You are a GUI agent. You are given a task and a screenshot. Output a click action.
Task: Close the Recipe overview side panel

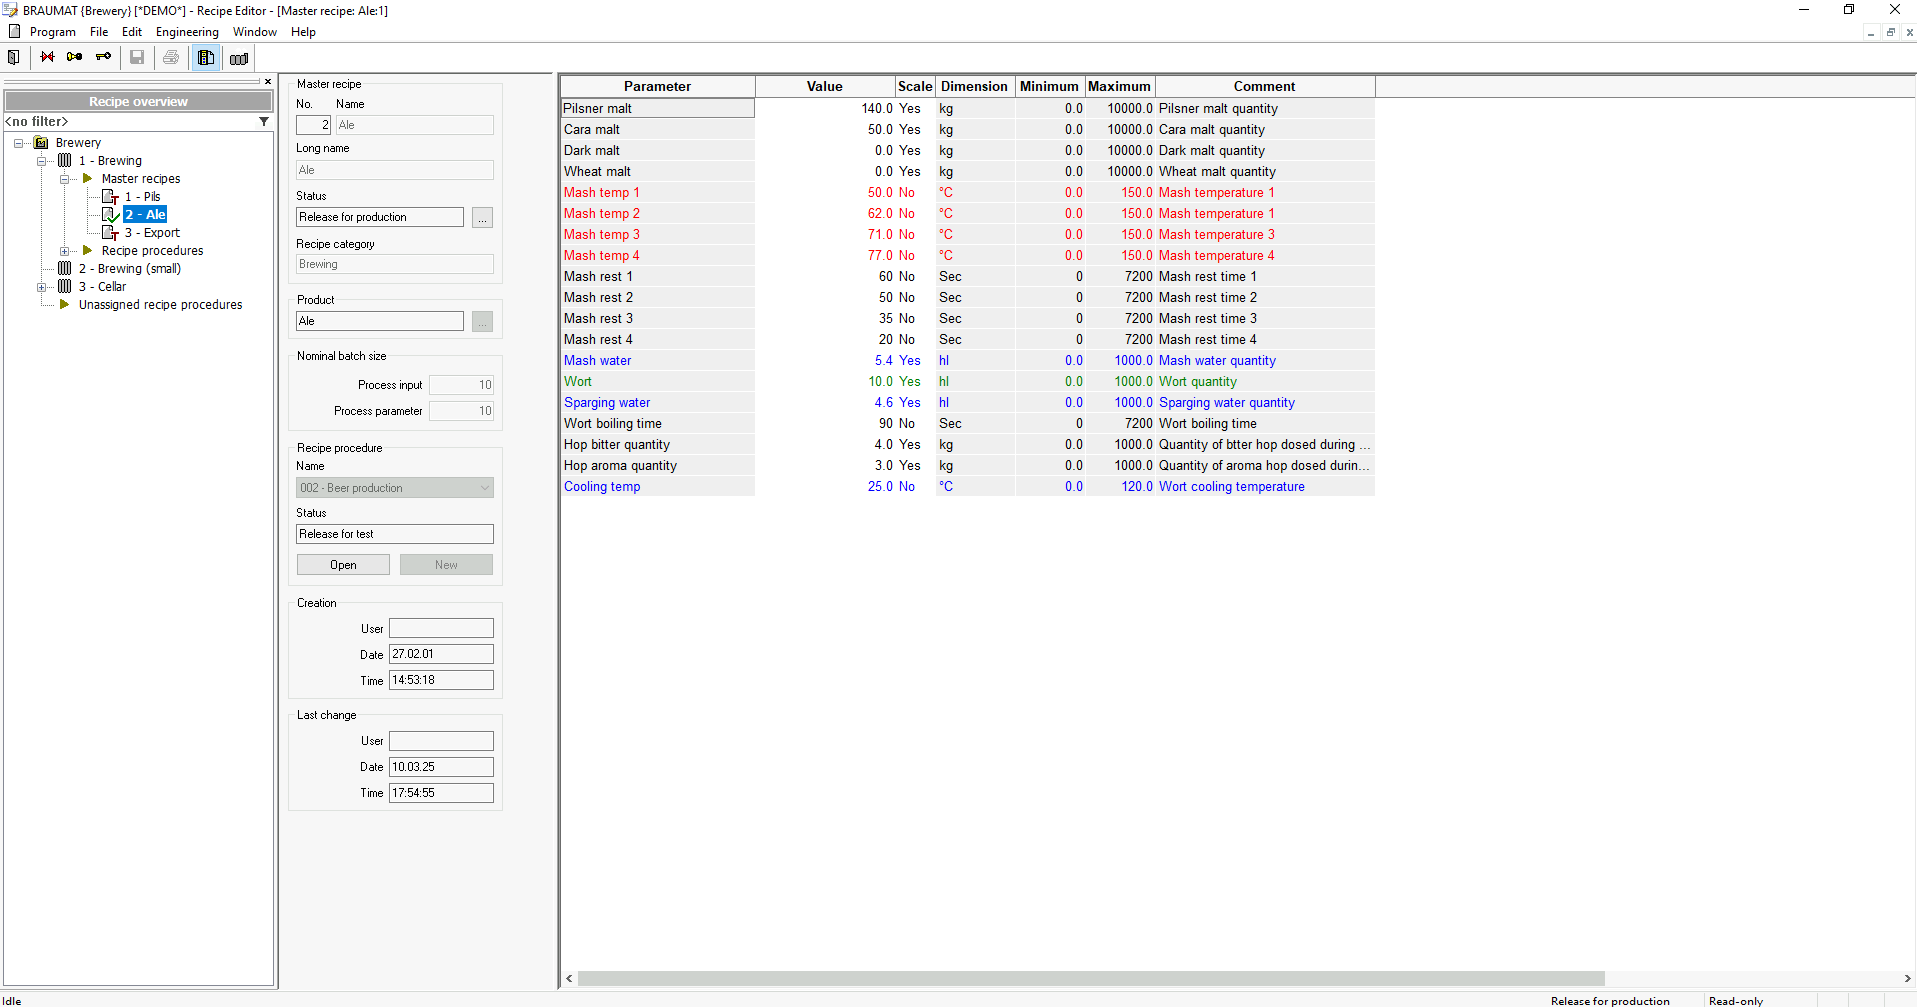268,82
